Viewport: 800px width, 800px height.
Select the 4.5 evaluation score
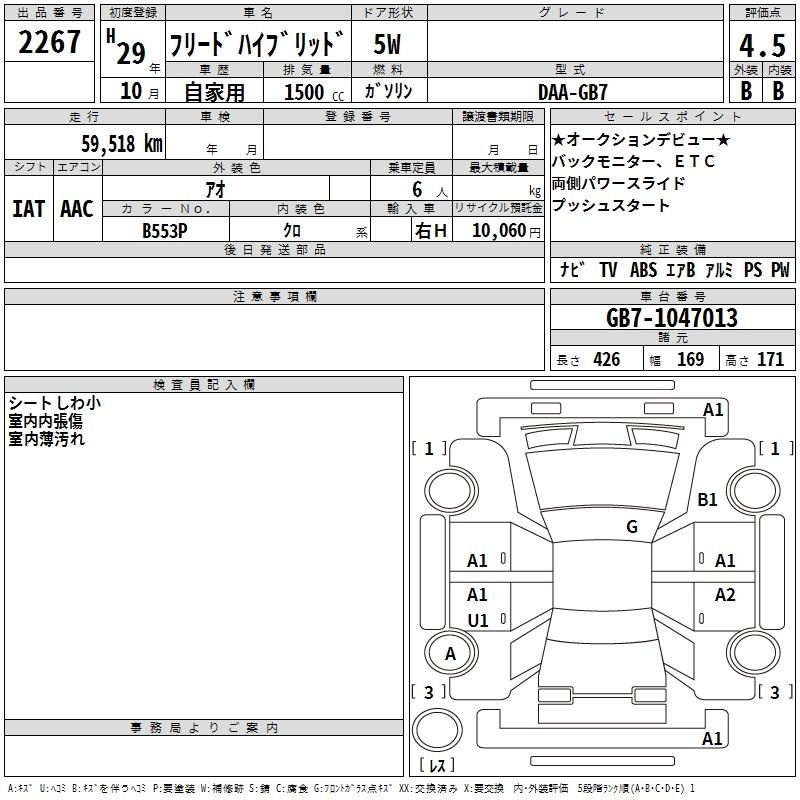pos(761,46)
